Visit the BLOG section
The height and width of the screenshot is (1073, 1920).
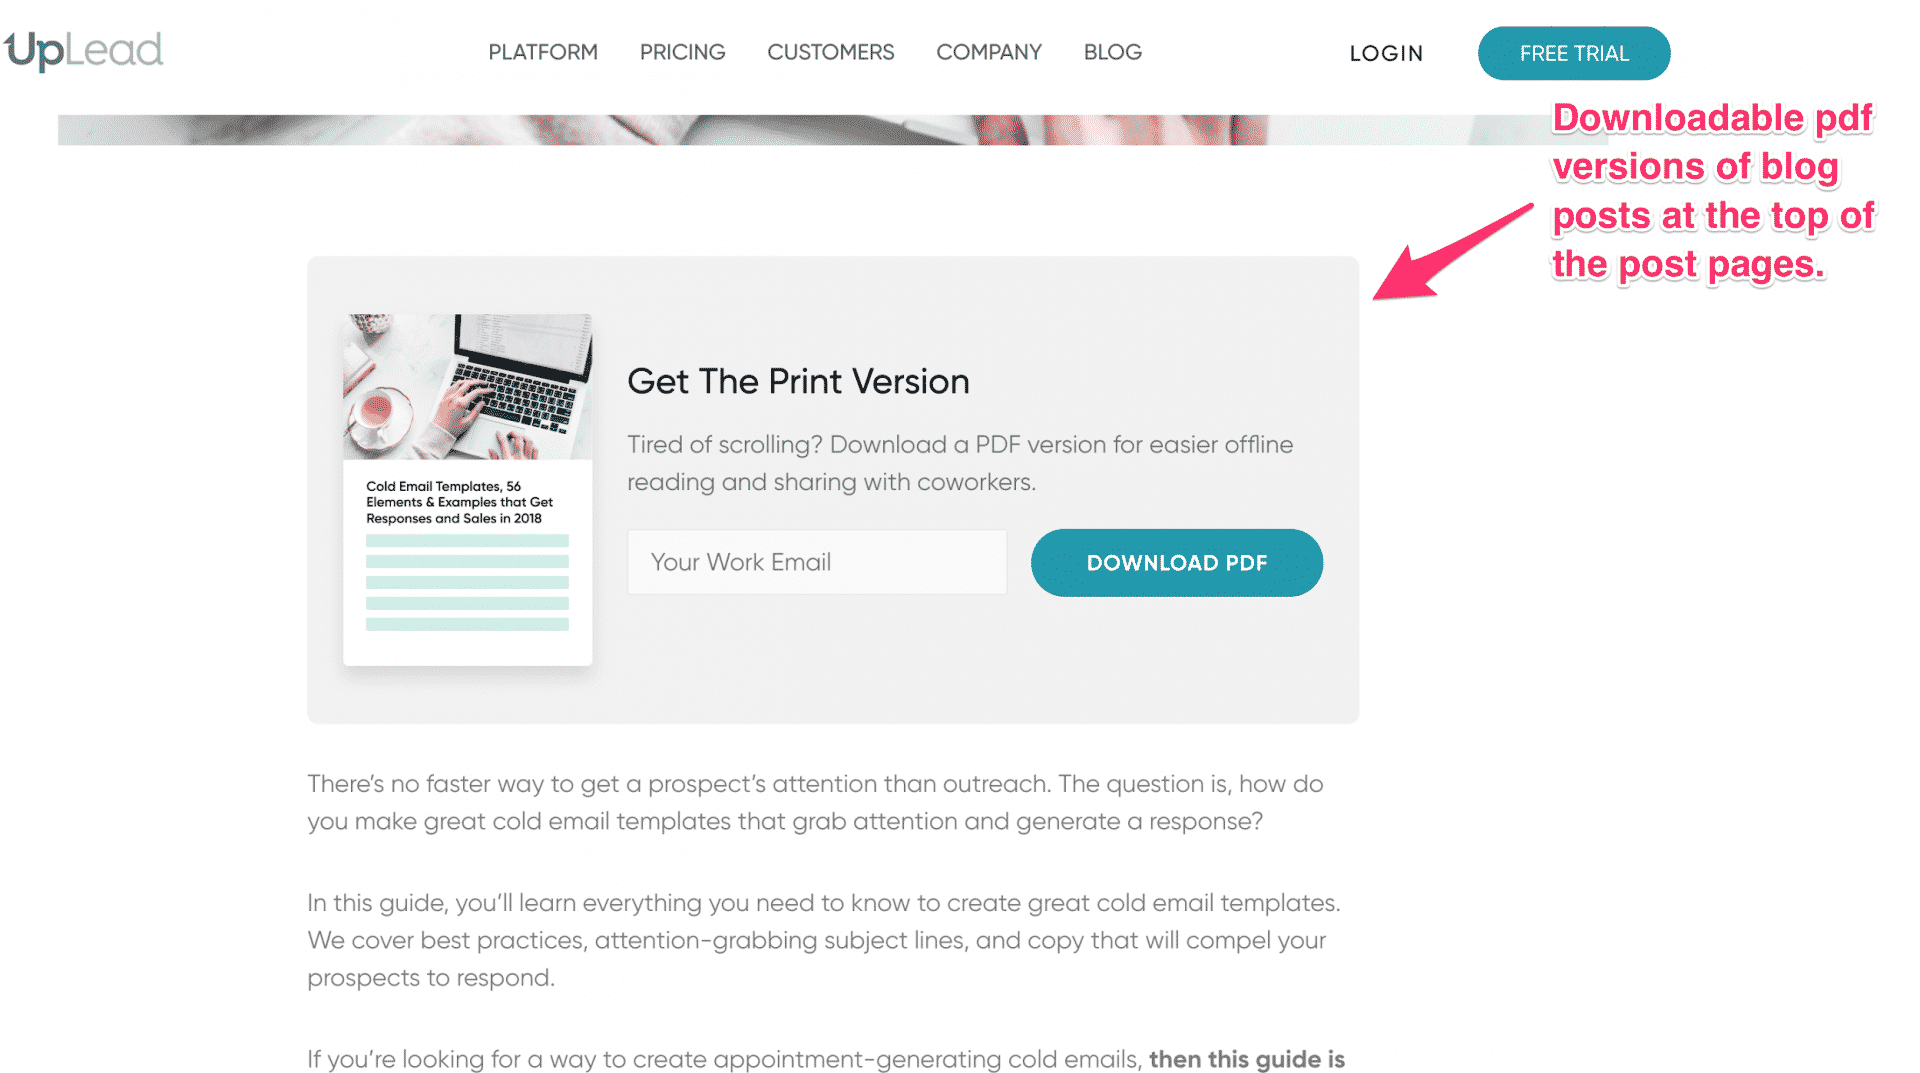tap(1113, 52)
